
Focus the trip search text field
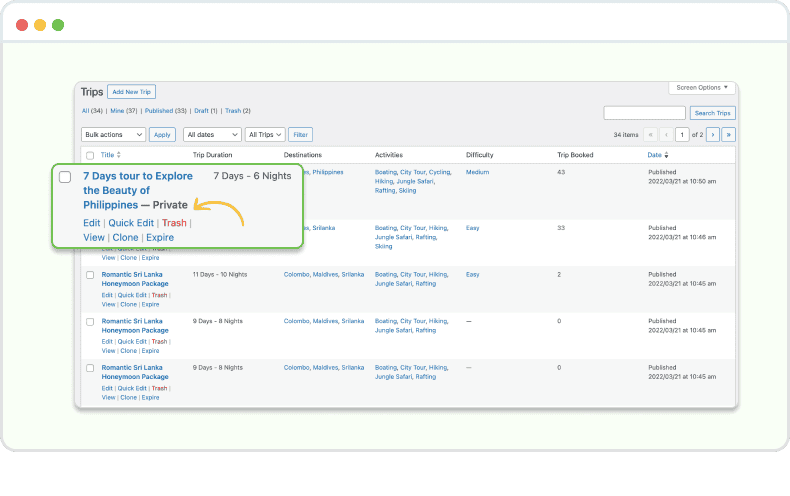pyautogui.click(x=644, y=113)
